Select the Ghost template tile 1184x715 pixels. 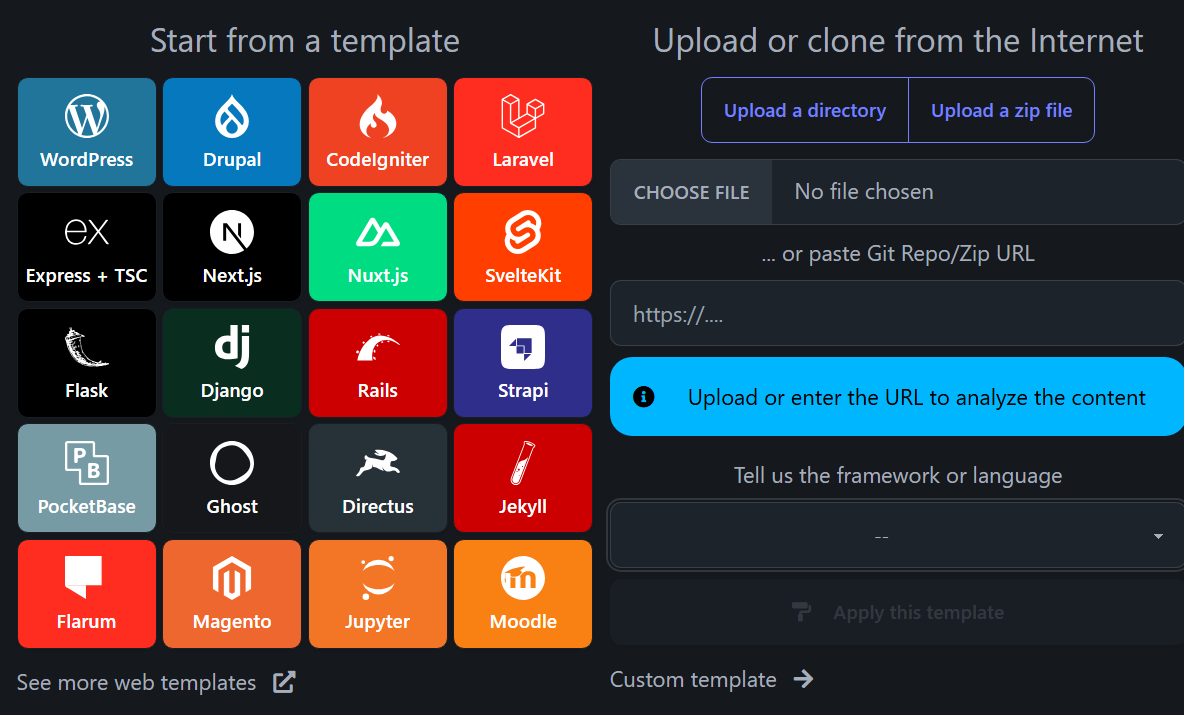pyautogui.click(x=232, y=478)
